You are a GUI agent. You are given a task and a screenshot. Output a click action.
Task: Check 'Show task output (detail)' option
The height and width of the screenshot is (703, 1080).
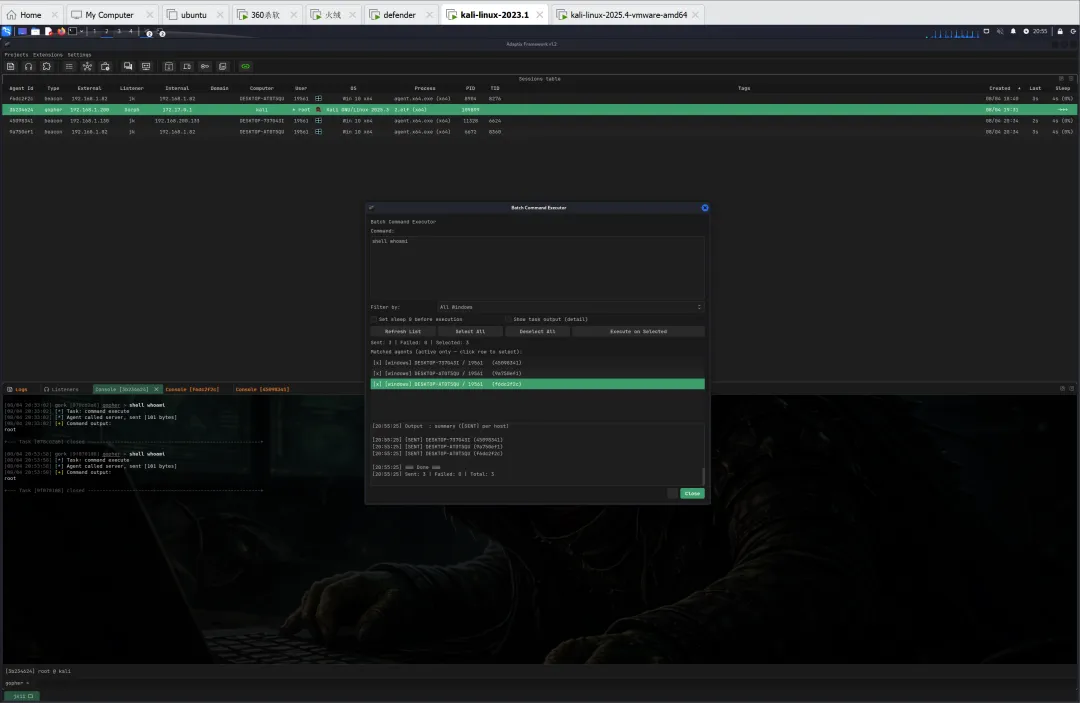(507, 319)
